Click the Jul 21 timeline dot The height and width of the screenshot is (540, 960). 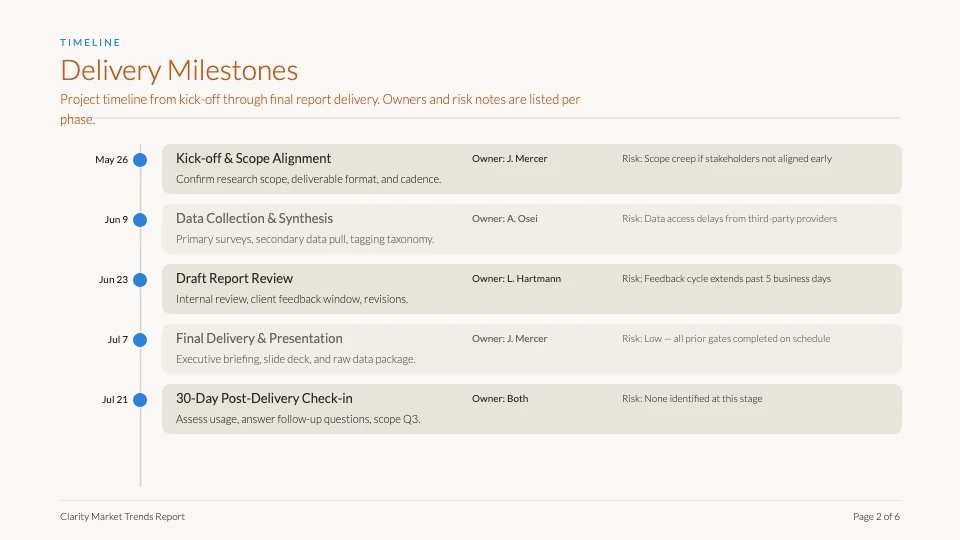point(140,400)
